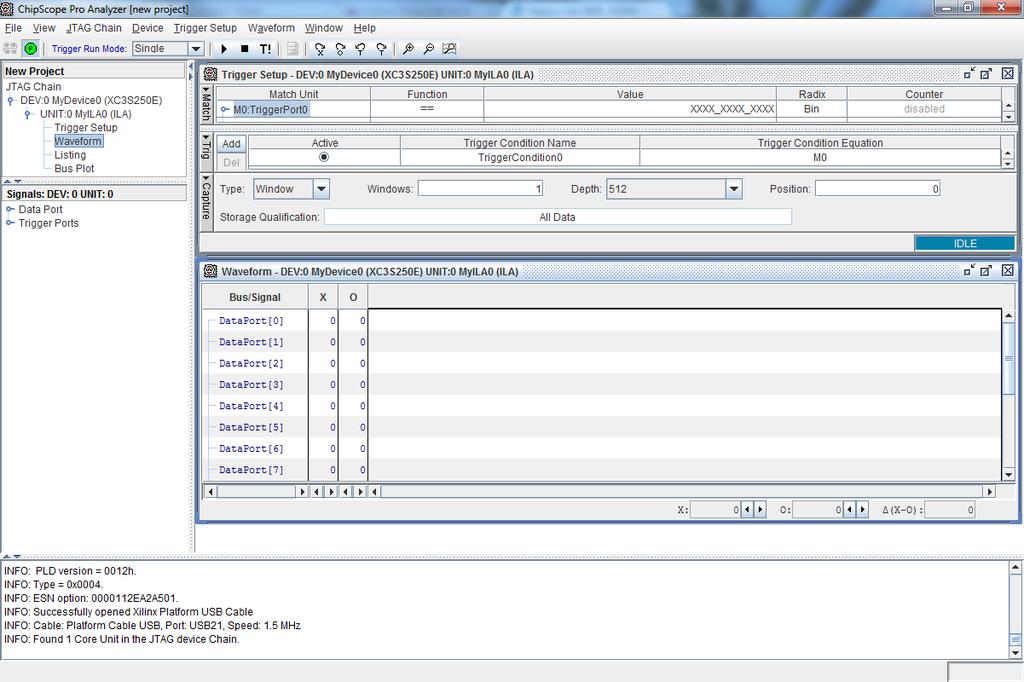Click the fourth cursor navigation toolbar icon
This screenshot has width=1024, height=682.
[x=381, y=48]
